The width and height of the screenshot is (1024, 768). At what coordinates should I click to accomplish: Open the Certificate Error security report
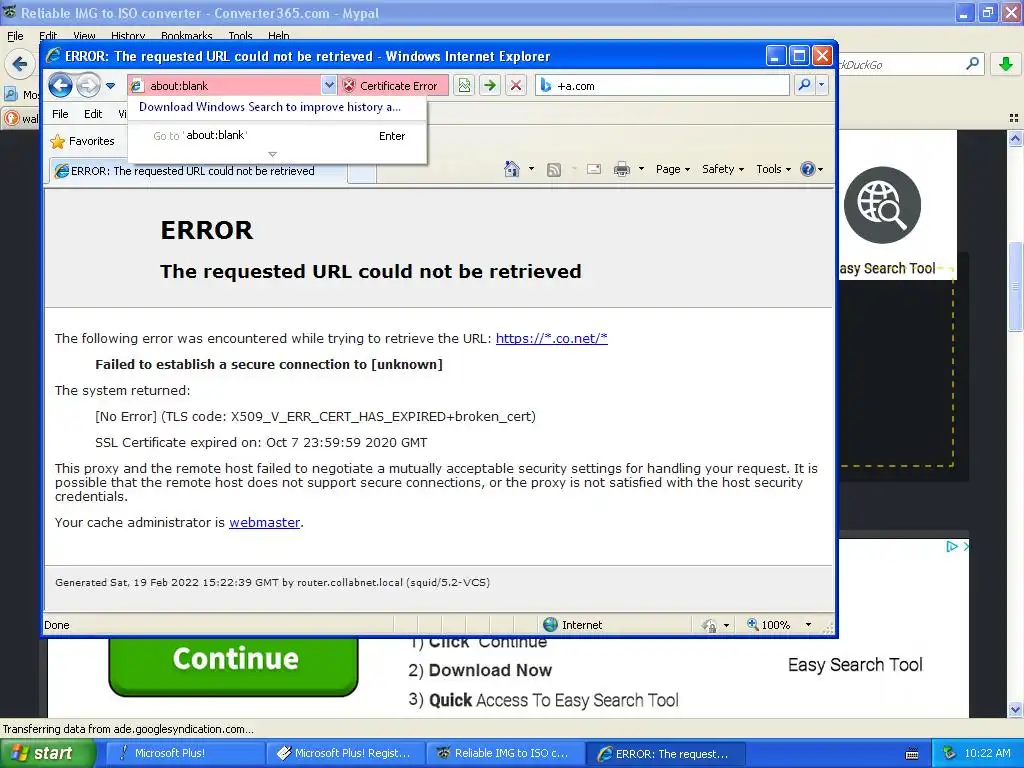392,86
